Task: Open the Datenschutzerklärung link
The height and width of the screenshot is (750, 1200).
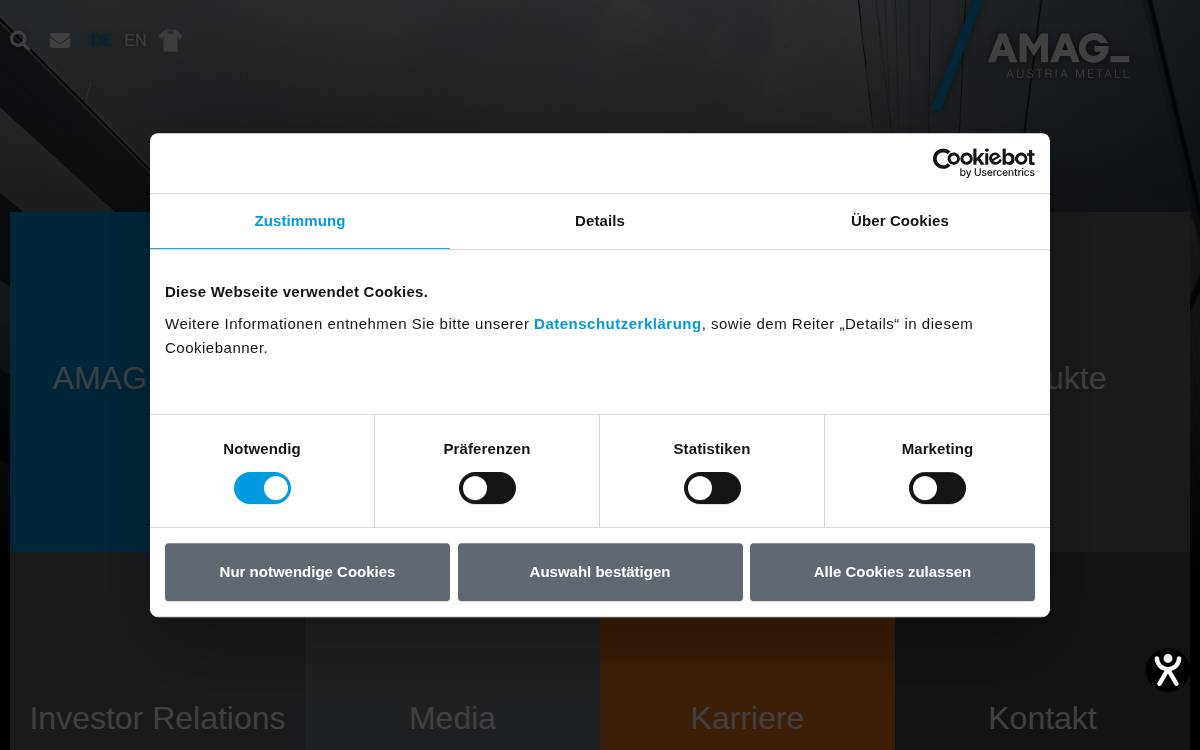Action: pyautogui.click(x=617, y=324)
